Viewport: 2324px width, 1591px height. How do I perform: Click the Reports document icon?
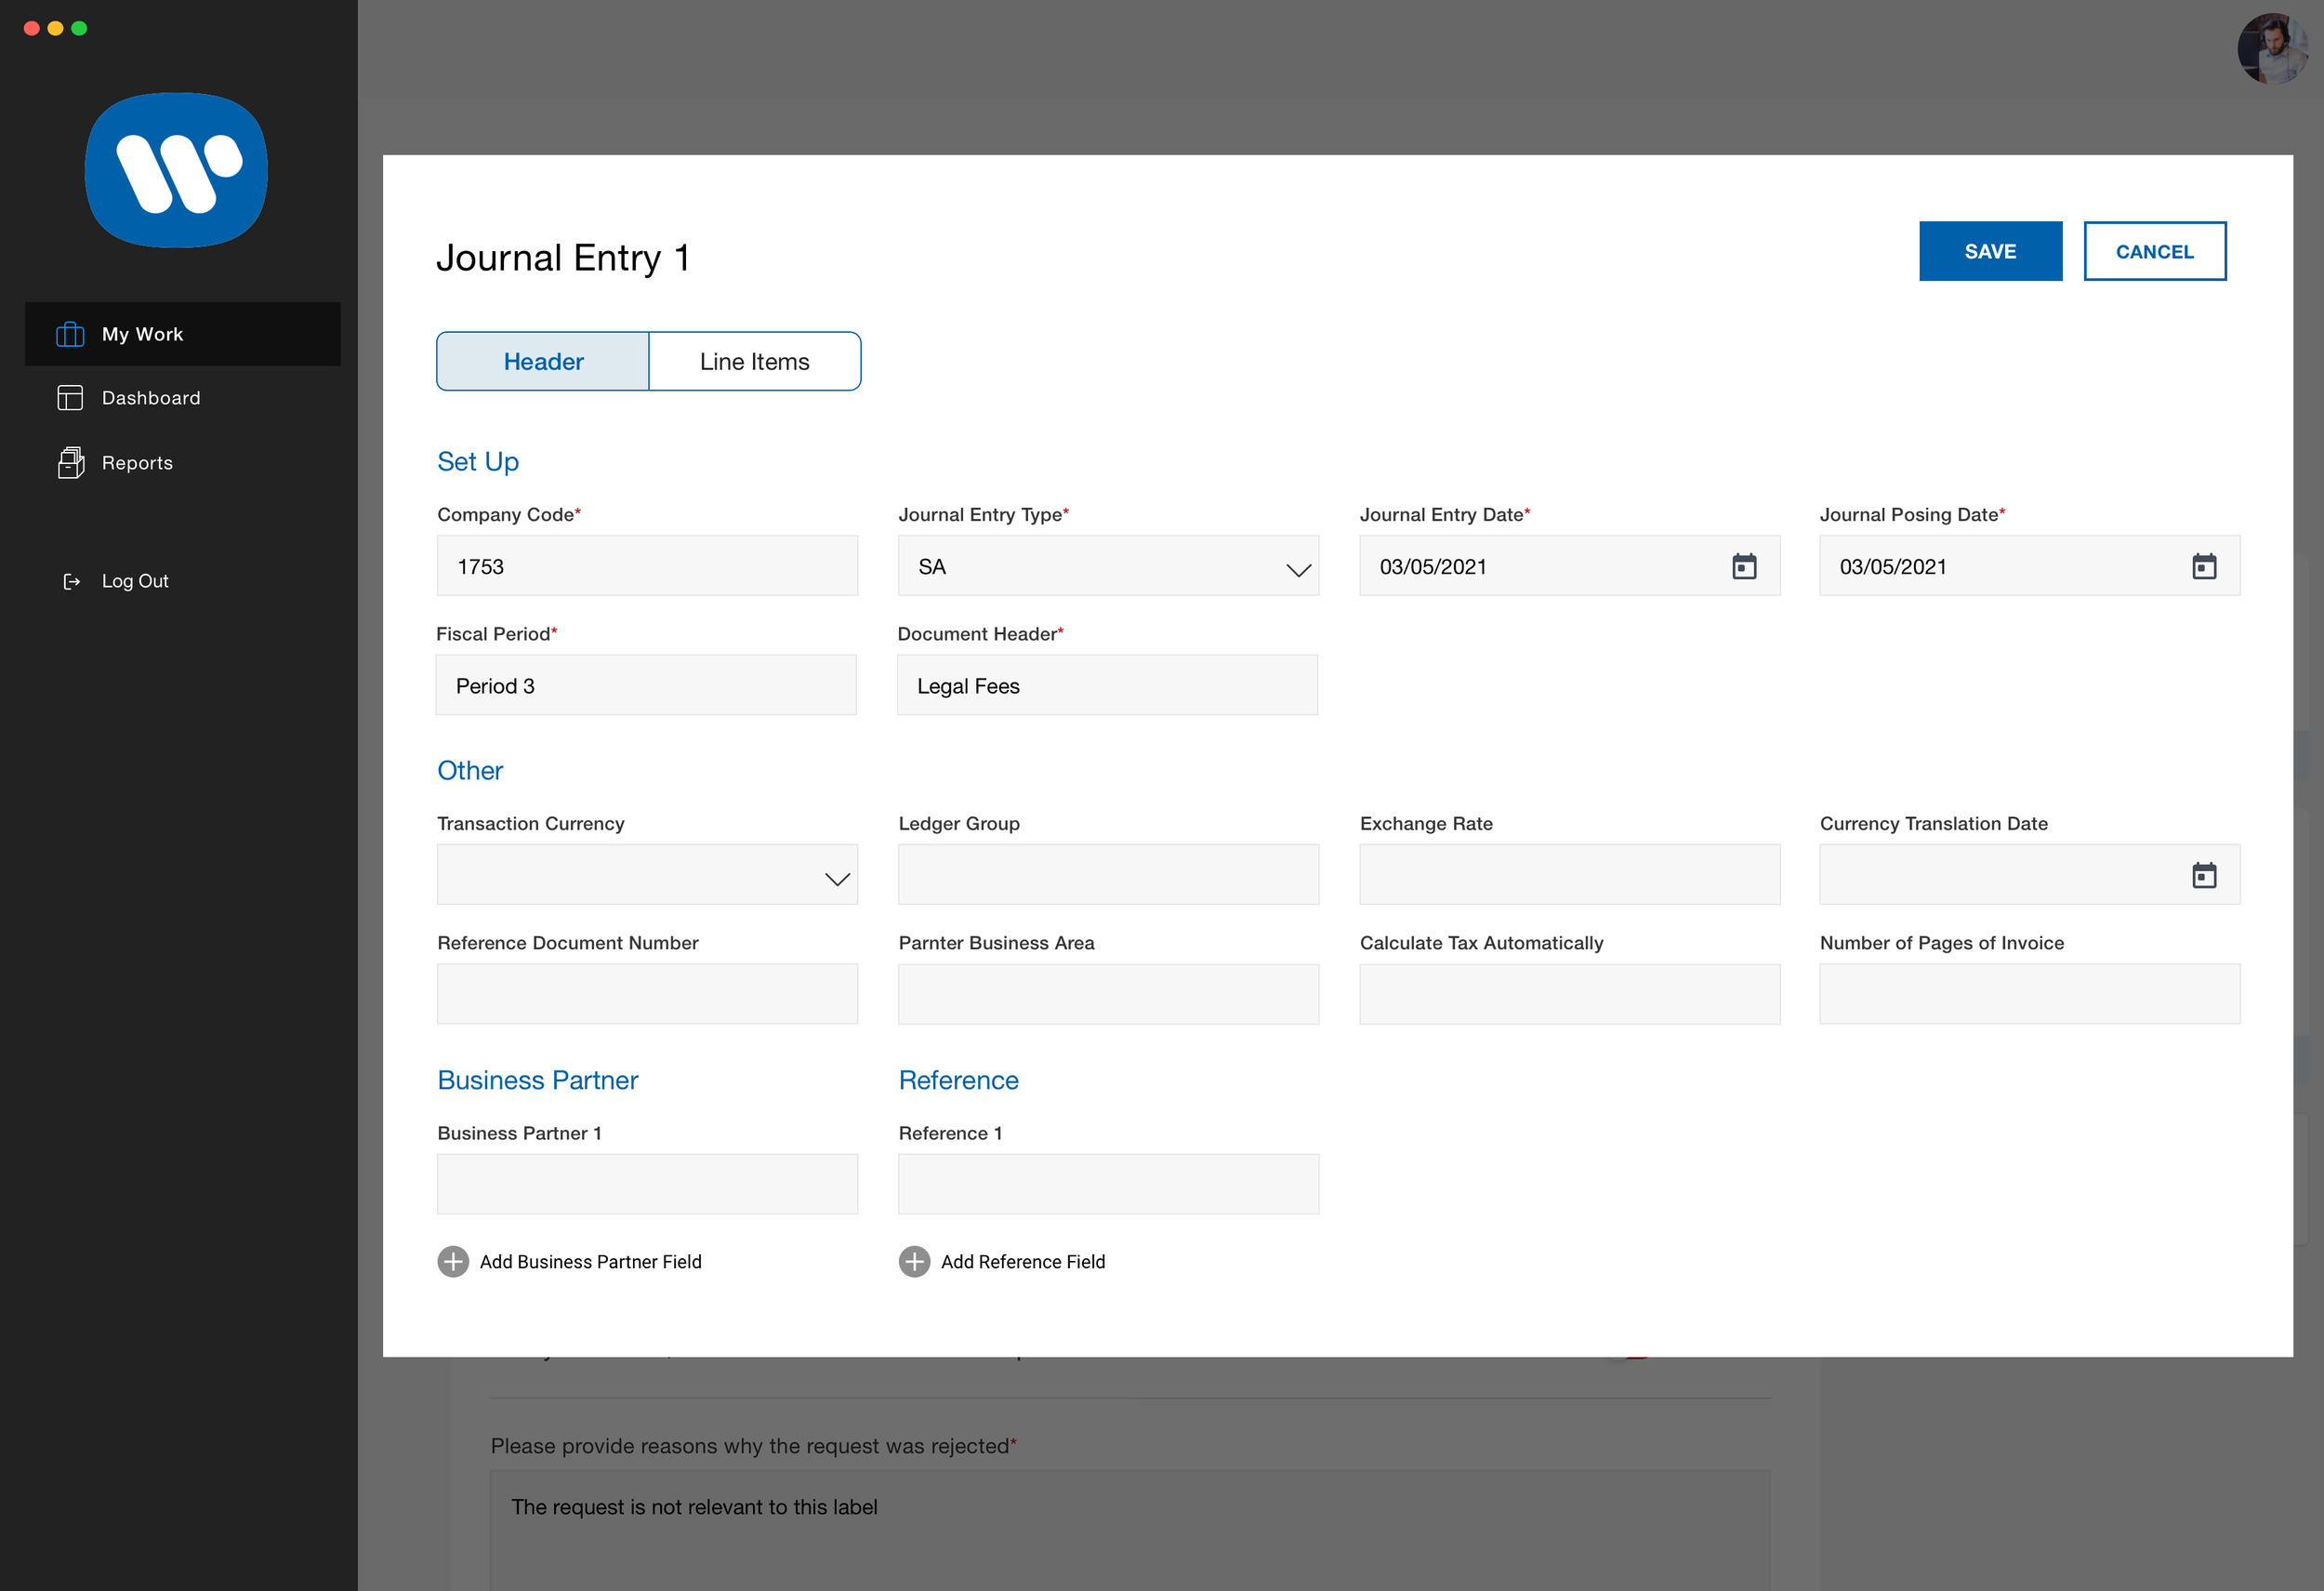click(70, 463)
